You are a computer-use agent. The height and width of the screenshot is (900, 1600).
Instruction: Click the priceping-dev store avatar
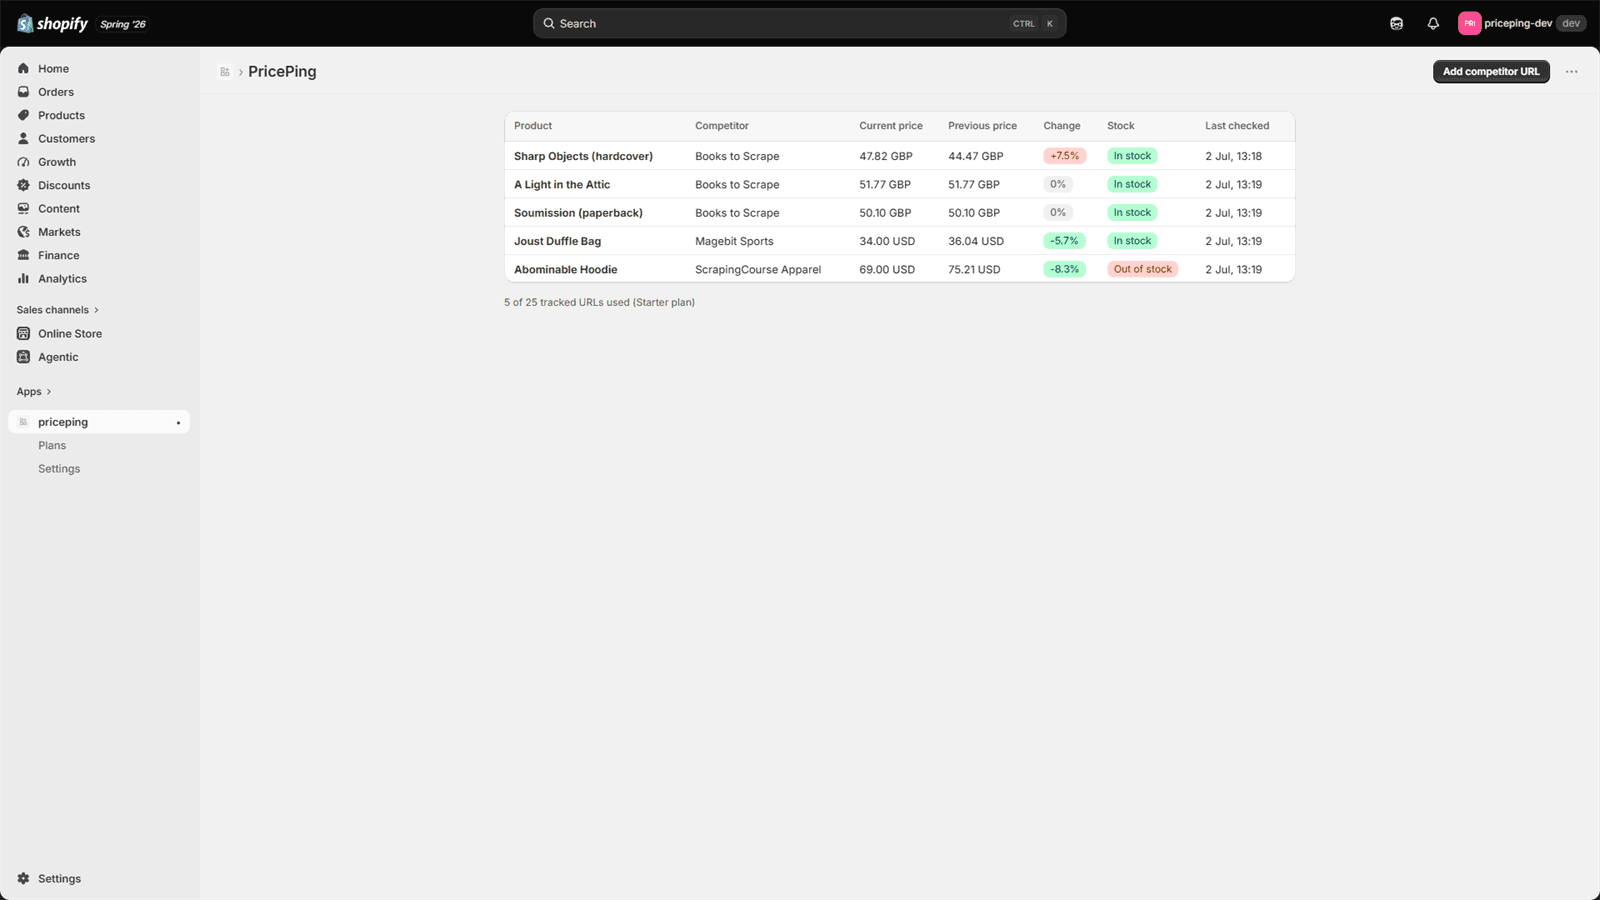pos(1469,23)
